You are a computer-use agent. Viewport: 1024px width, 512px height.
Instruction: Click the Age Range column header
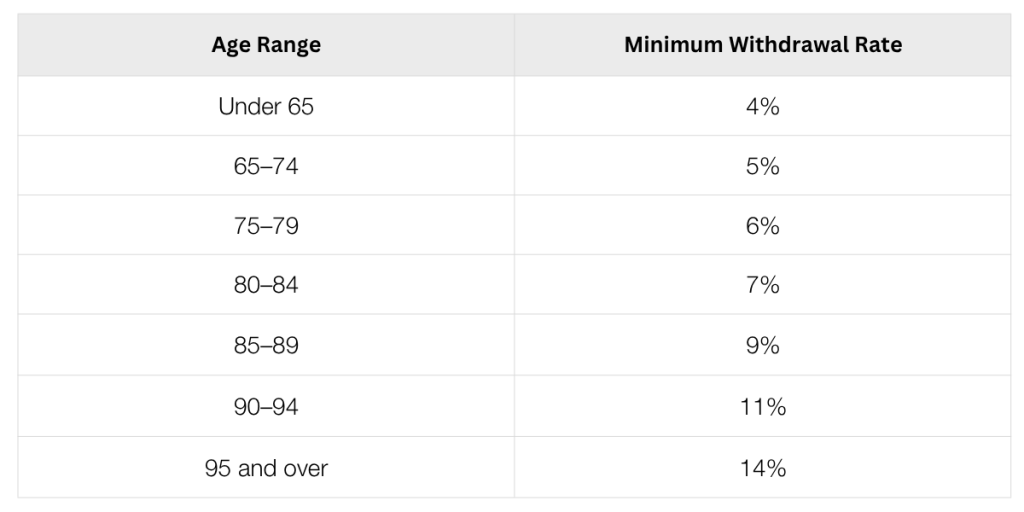coord(266,46)
